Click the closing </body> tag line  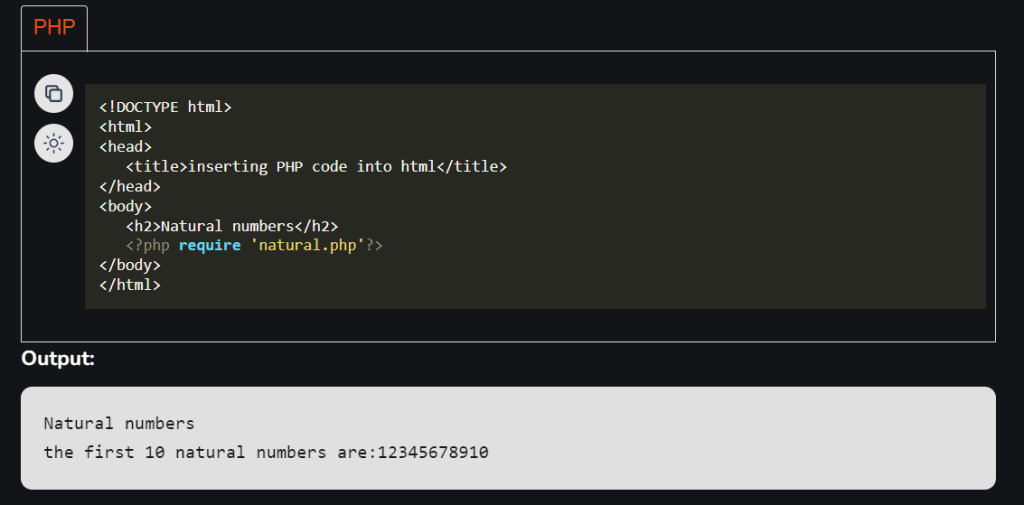point(130,265)
